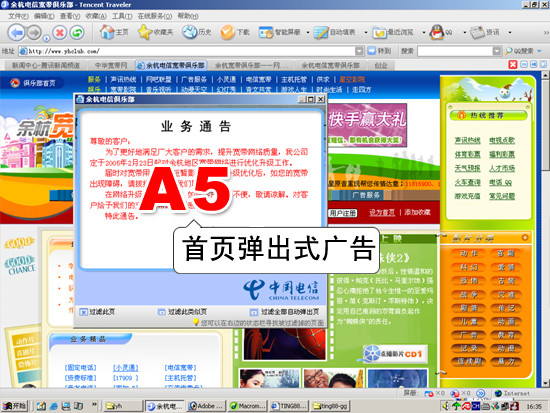This screenshot has height=413, width=550.
Task: Select the 动作 movie category button
Action: 469,253
